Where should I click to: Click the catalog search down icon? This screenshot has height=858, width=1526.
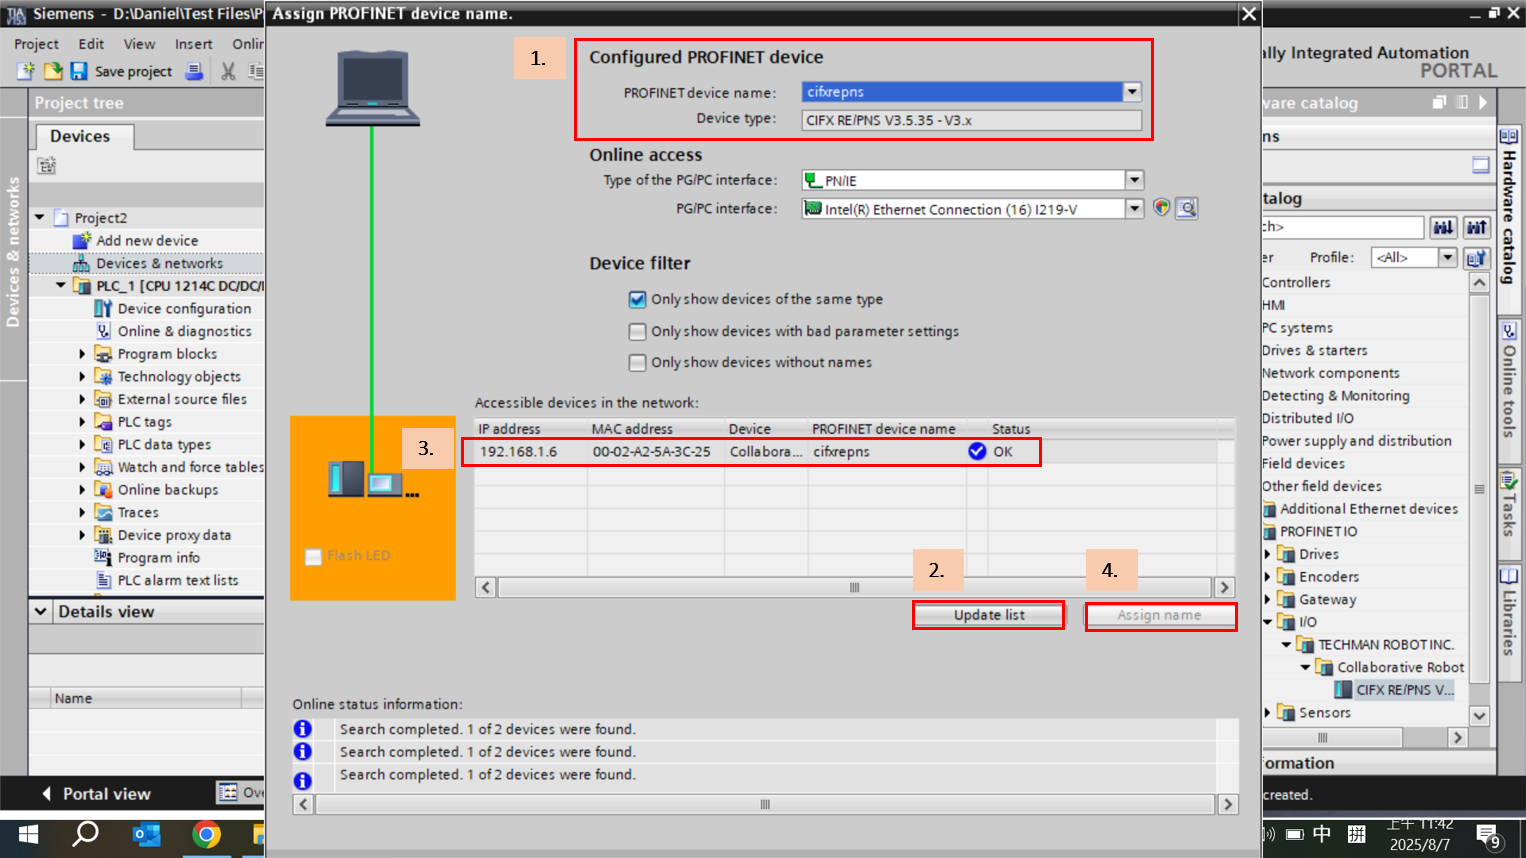point(1443,227)
